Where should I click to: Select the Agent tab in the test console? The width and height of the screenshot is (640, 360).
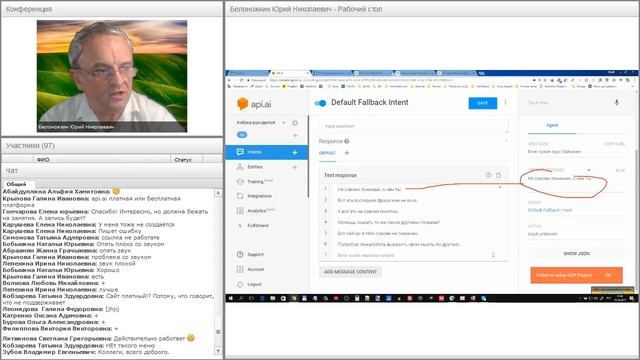tap(552, 125)
